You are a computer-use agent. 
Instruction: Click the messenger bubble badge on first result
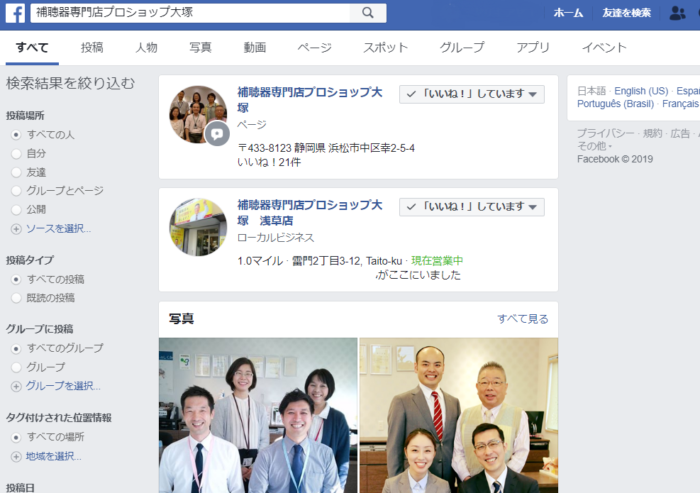[x=217, y=134]
